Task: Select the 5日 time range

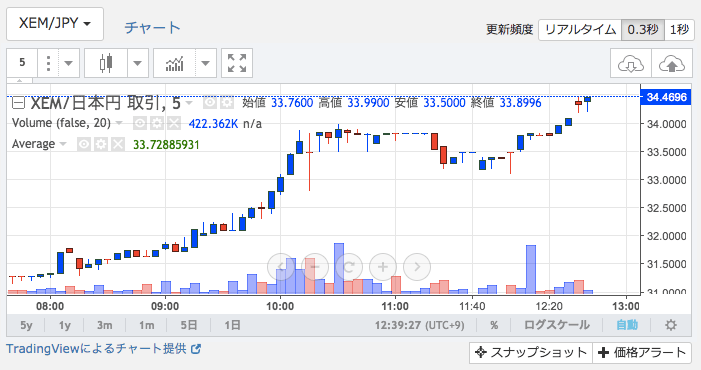Action: (189, 325)
